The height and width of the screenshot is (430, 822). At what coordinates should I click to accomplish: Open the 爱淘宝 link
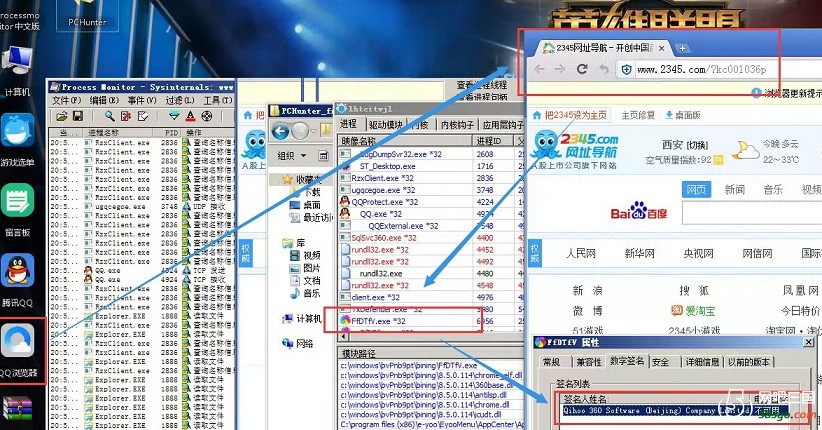pos(694,311)
